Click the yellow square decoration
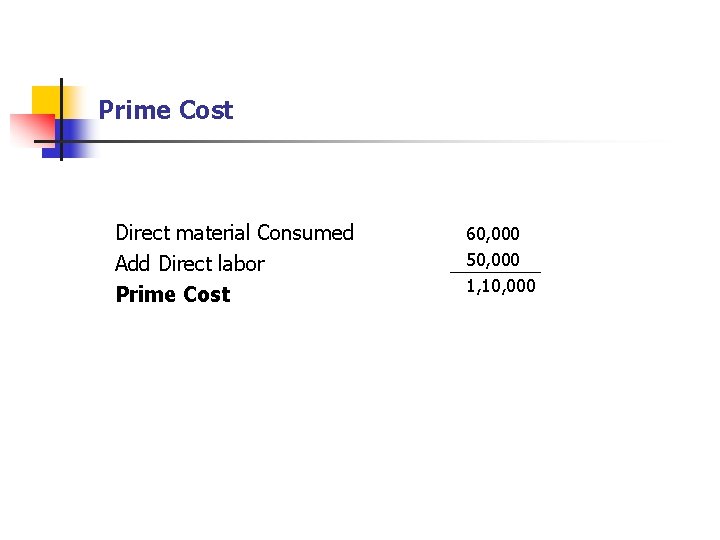The image size is (720, 540). click(46, 100)
